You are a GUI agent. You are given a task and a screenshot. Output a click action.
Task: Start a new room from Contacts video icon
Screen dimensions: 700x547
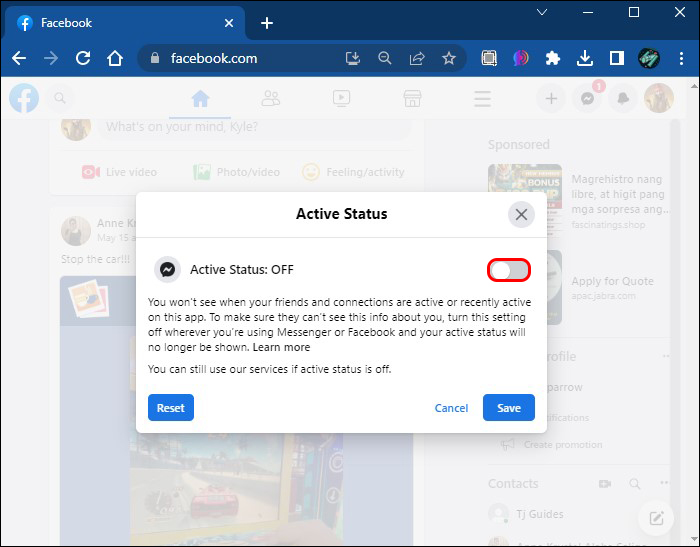(x=605, y=484)
